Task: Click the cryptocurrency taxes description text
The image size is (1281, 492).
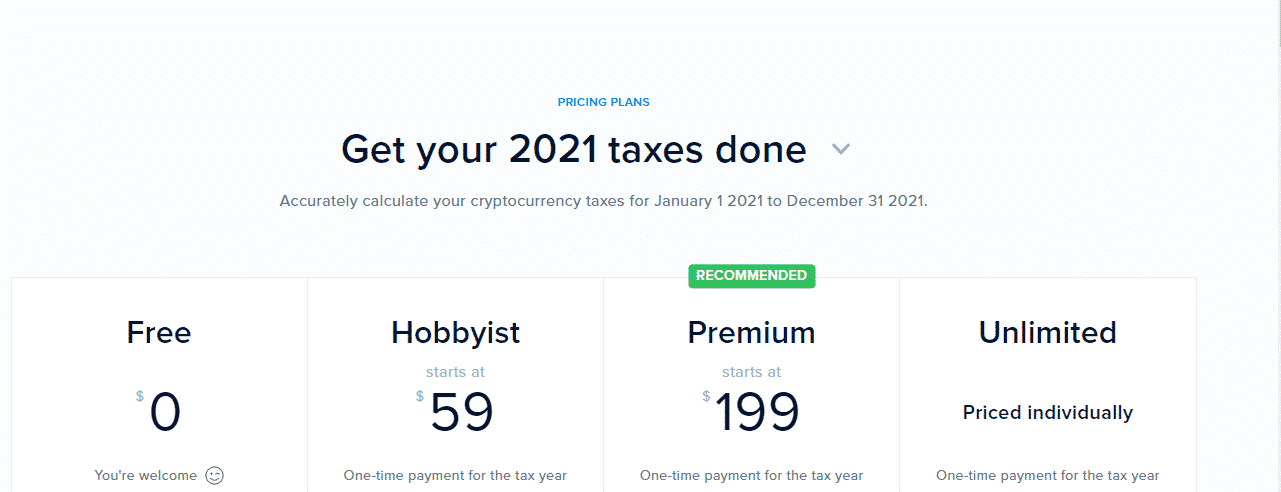Action: coord(604,201)
